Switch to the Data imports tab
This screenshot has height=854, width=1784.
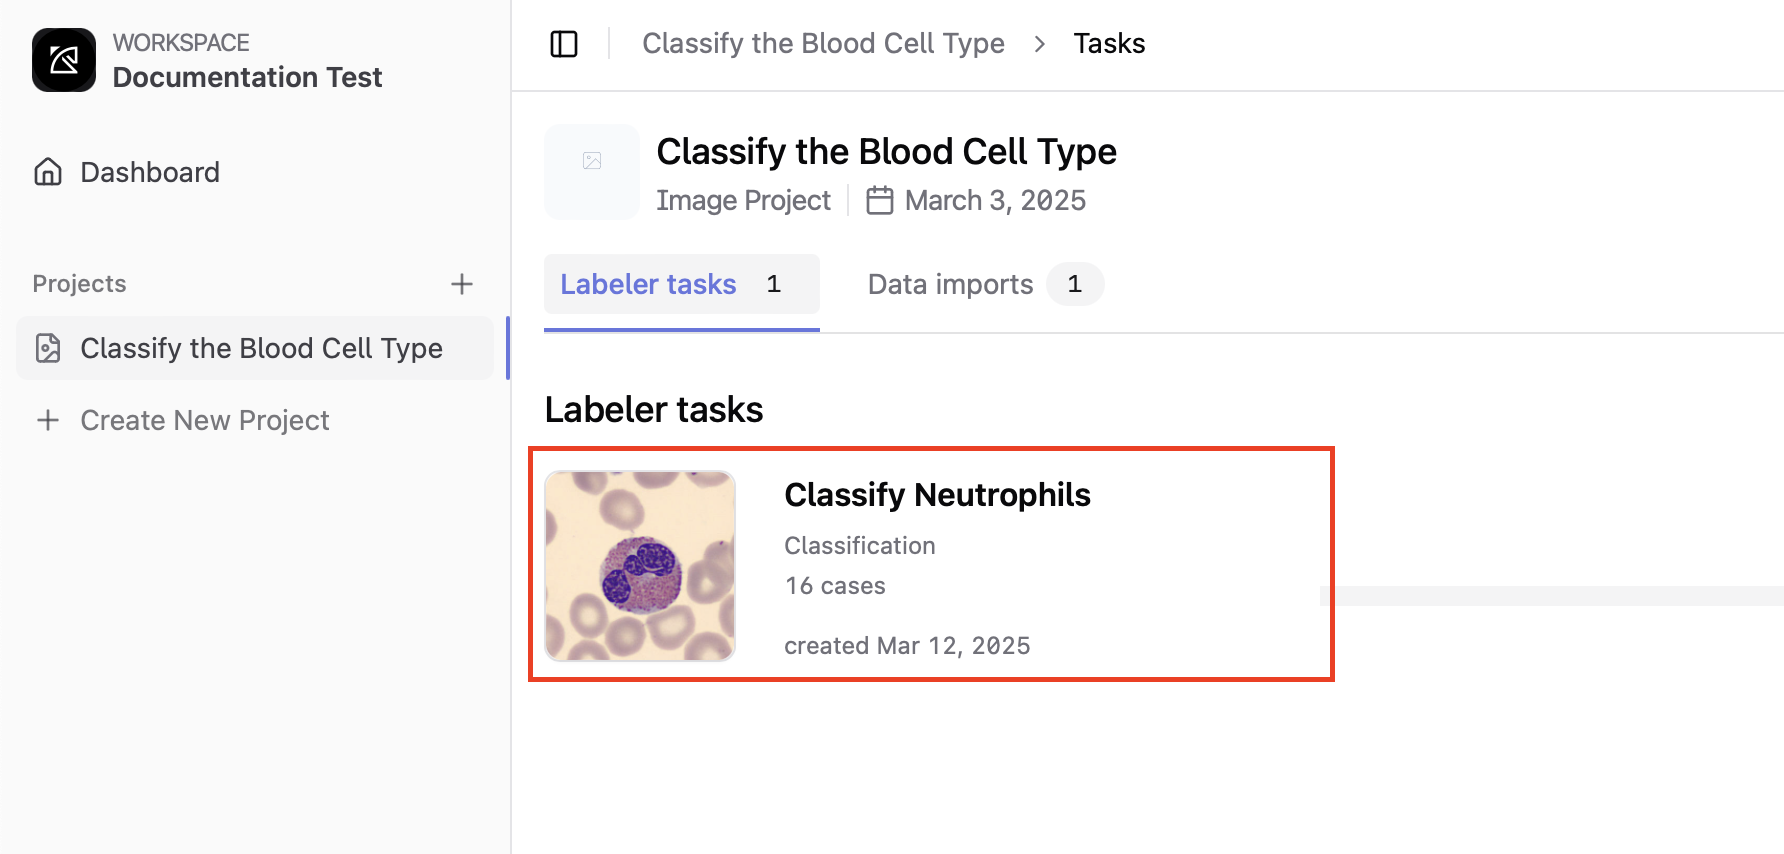pyautogui.click(x=950, y=284)
